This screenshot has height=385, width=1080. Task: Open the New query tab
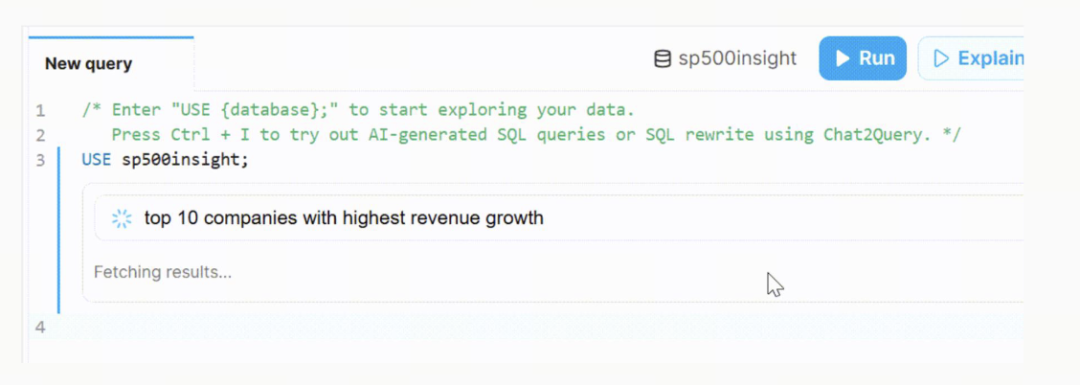[x=88, y=64]
